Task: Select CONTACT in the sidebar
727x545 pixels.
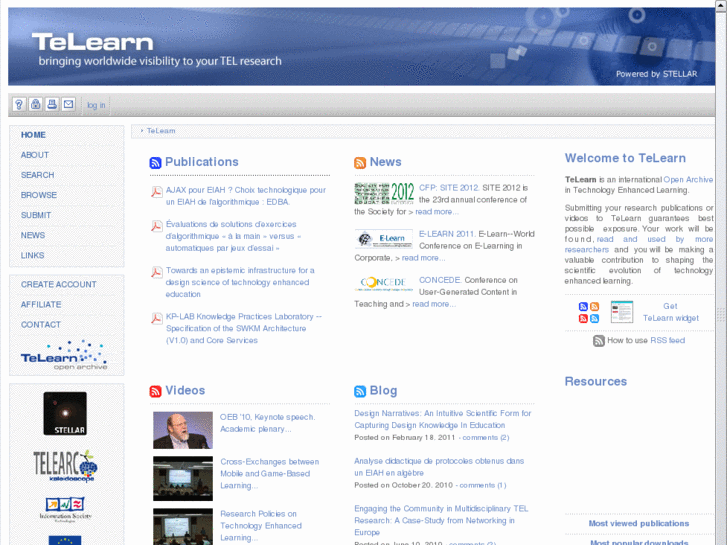Action: click(x=41, y=325)
